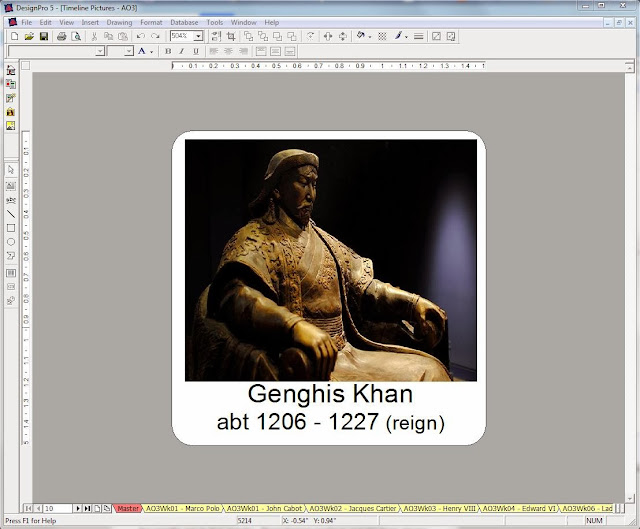Open line thickness options icon

(418, 36)
